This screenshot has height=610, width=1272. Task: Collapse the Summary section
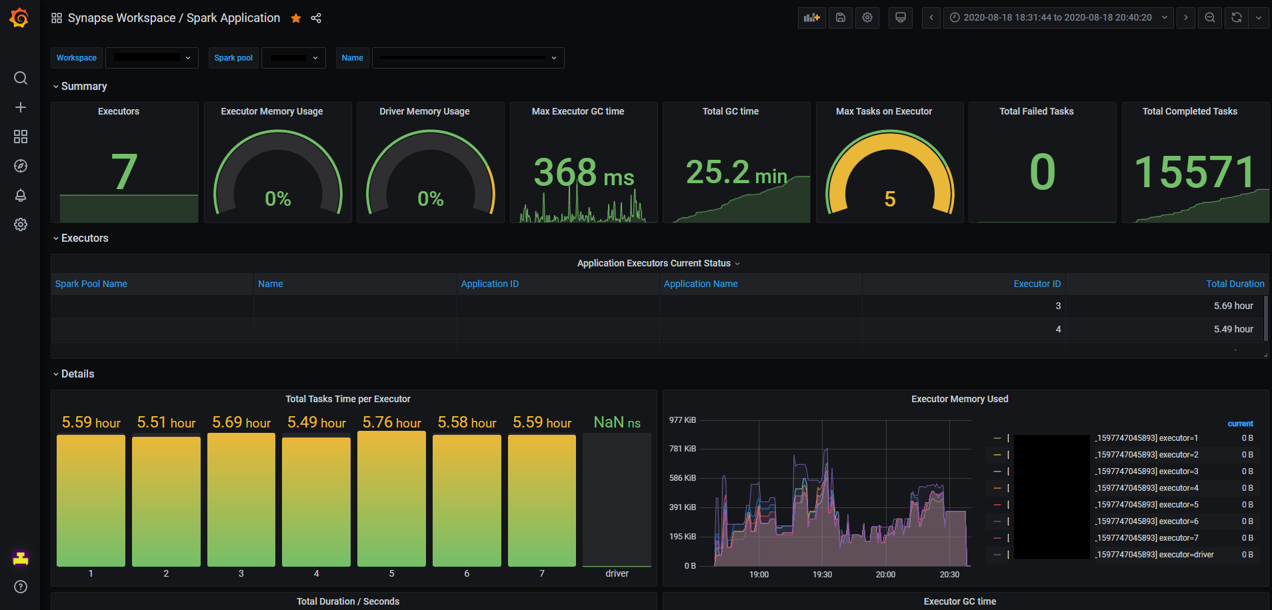[x=79, y=86]
